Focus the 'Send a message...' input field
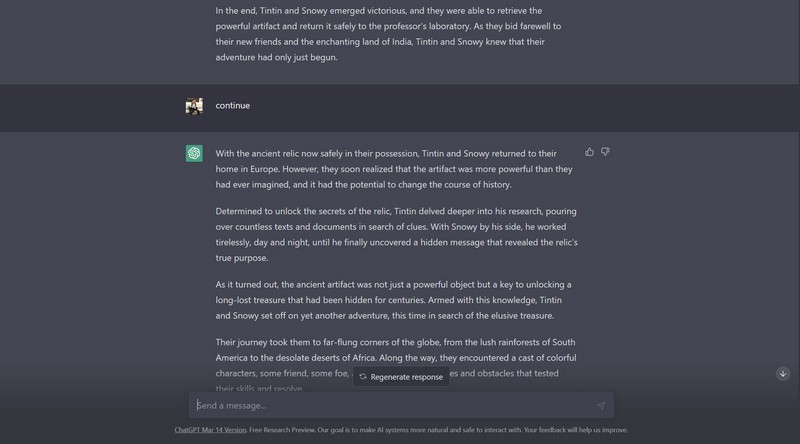 click(390, 406)
